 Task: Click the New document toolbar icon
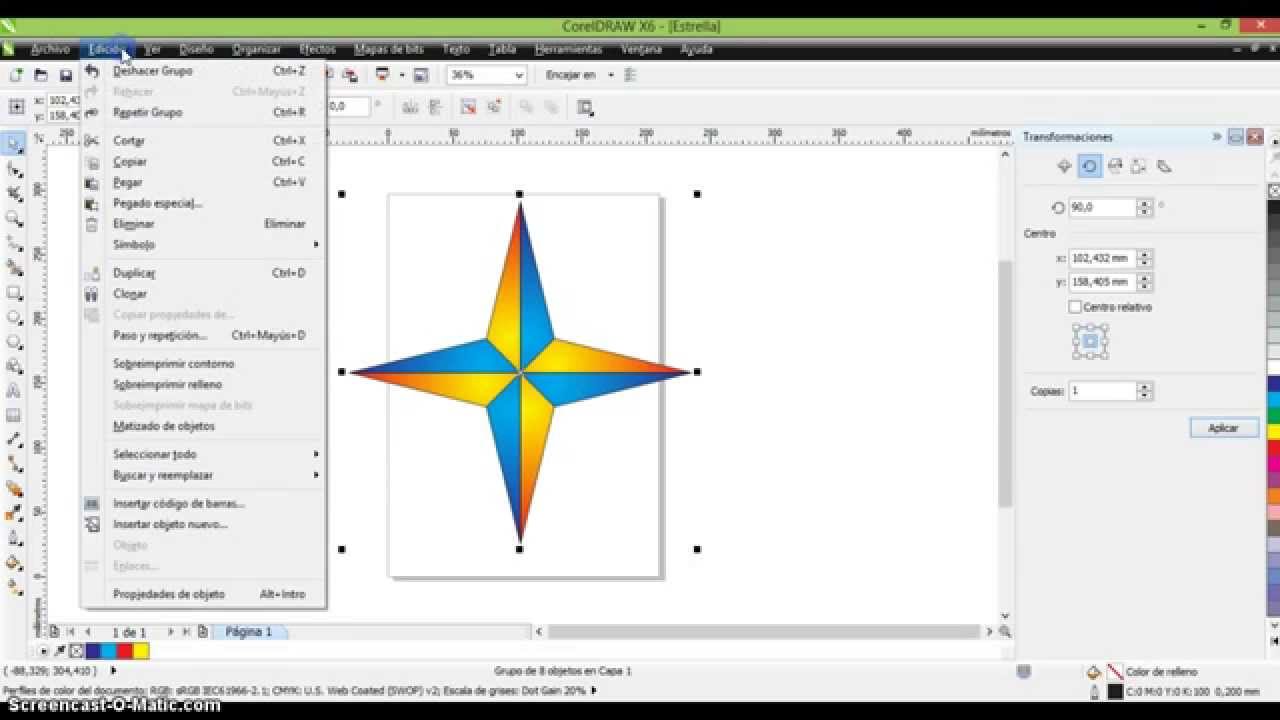[x=16, y=75]
